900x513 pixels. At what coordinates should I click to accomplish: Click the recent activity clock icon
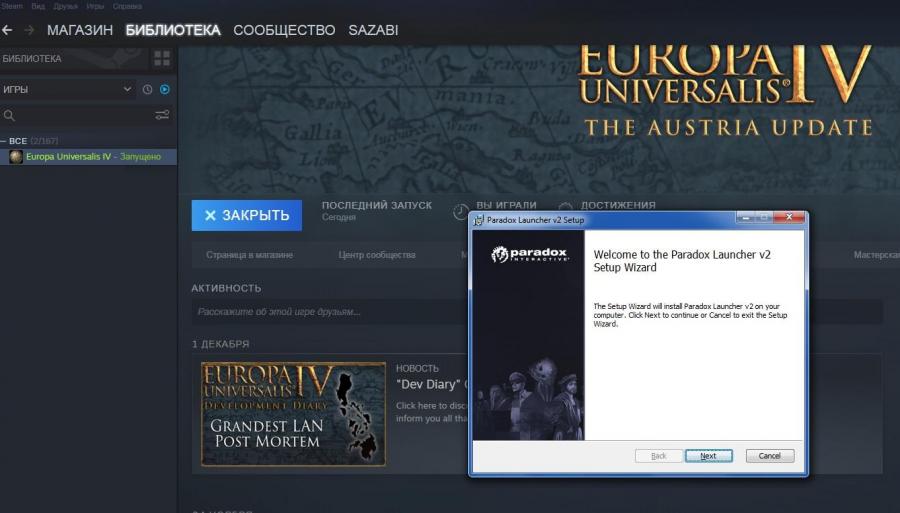pyautogui.click(x=148, y=89)
